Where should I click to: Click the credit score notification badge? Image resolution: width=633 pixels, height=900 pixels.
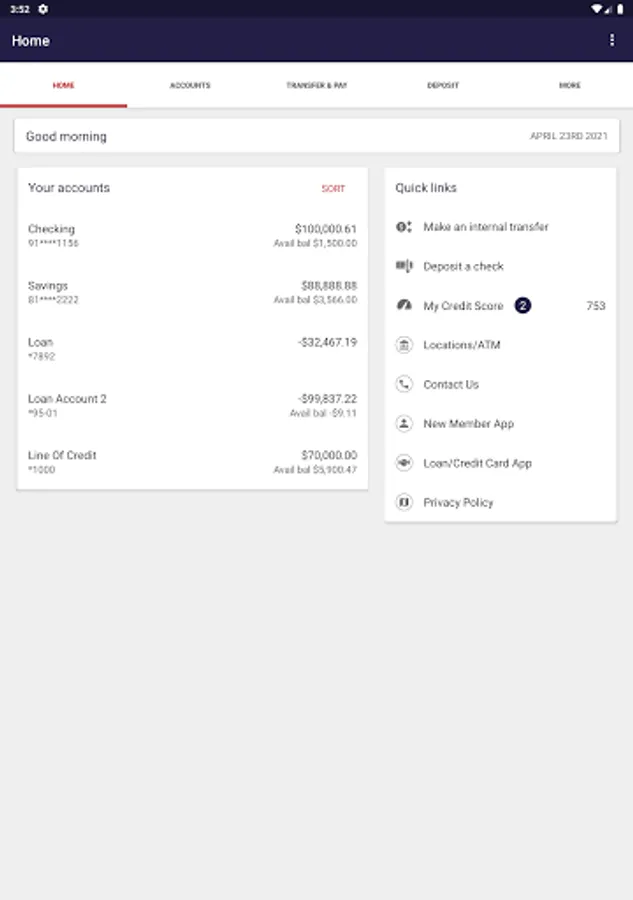click(522, 305)
